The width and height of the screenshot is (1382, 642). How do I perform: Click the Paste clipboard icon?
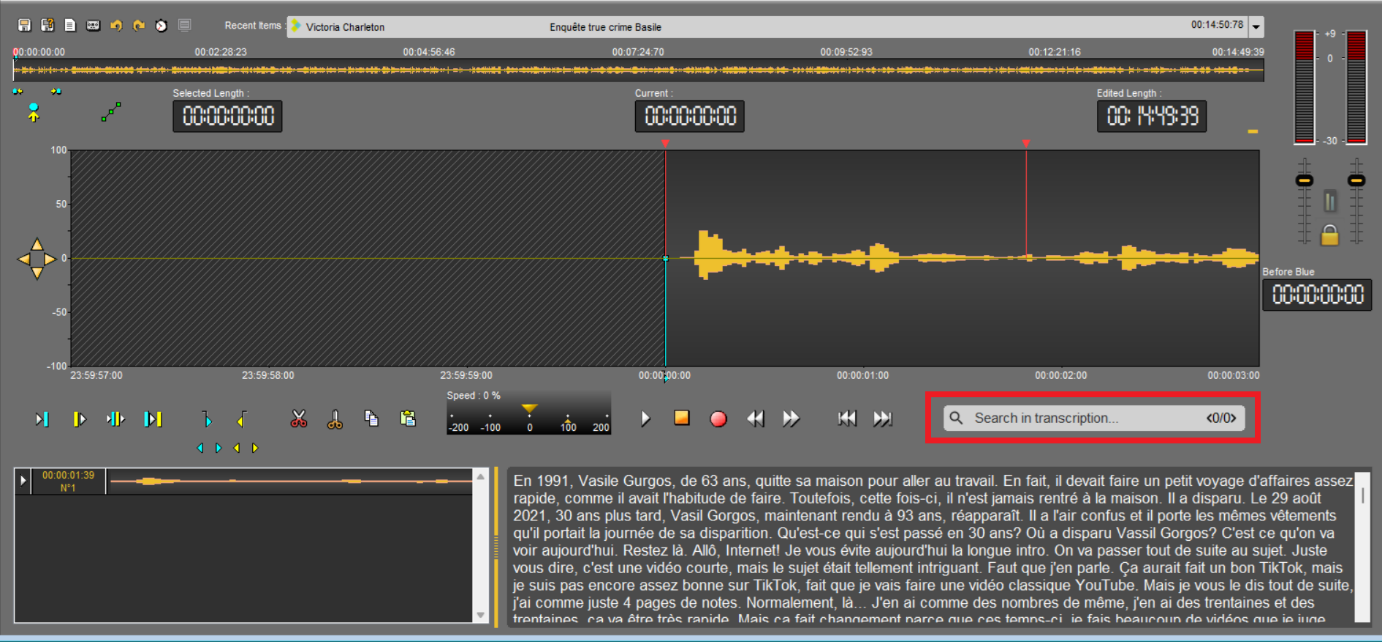408,419
